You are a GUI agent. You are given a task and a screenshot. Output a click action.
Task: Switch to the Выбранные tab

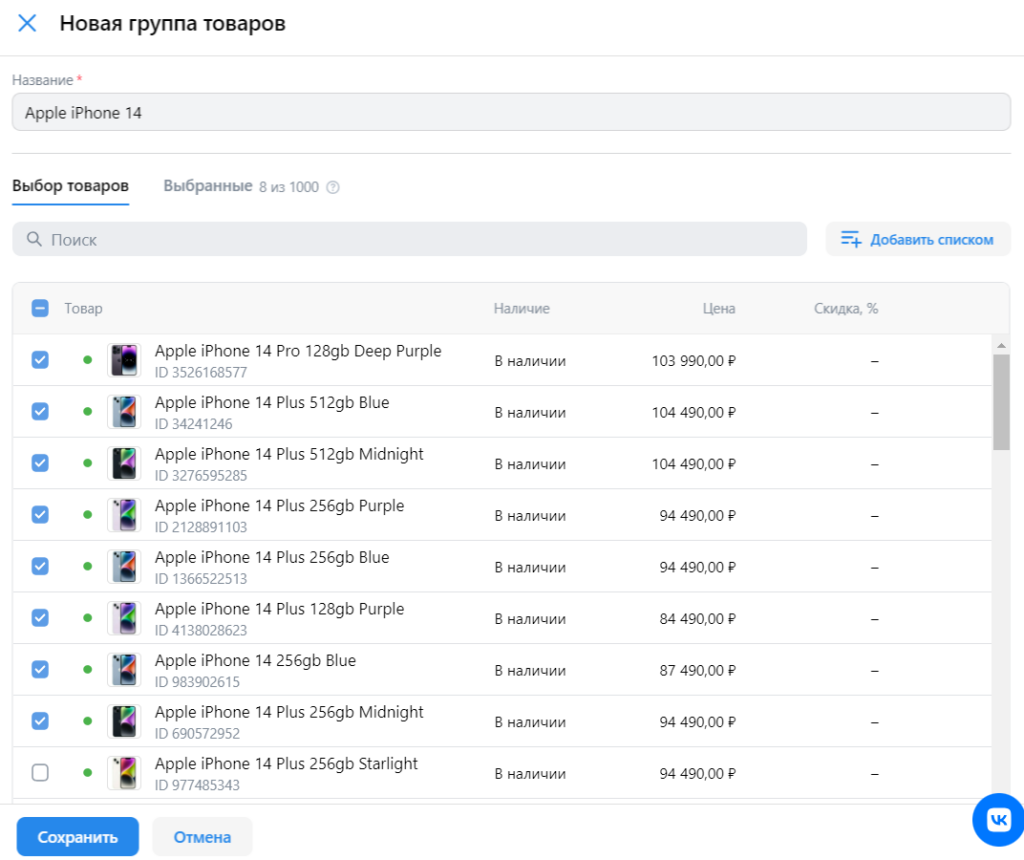point(208,186)
